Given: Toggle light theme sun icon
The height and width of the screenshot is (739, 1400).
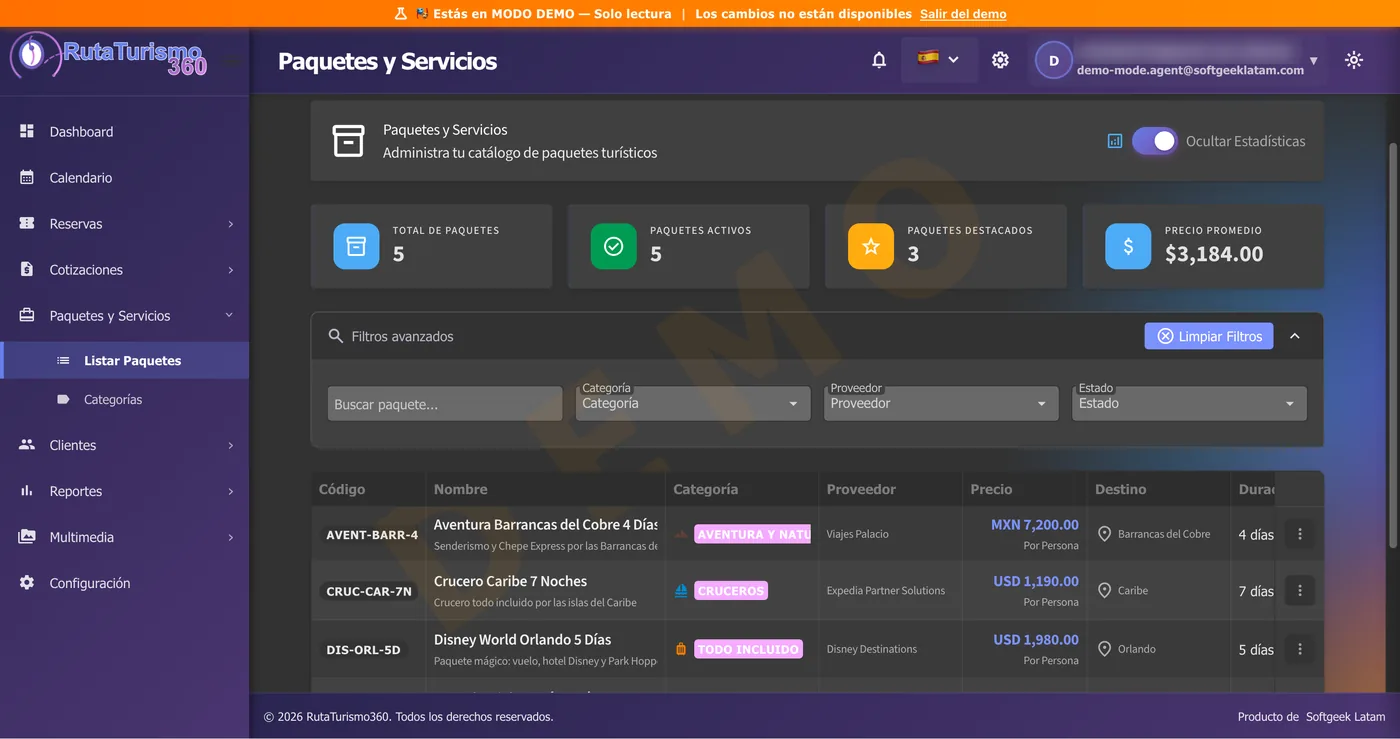Looking at the screenshot, I should pyautogui.click(x=1354, y=60).
